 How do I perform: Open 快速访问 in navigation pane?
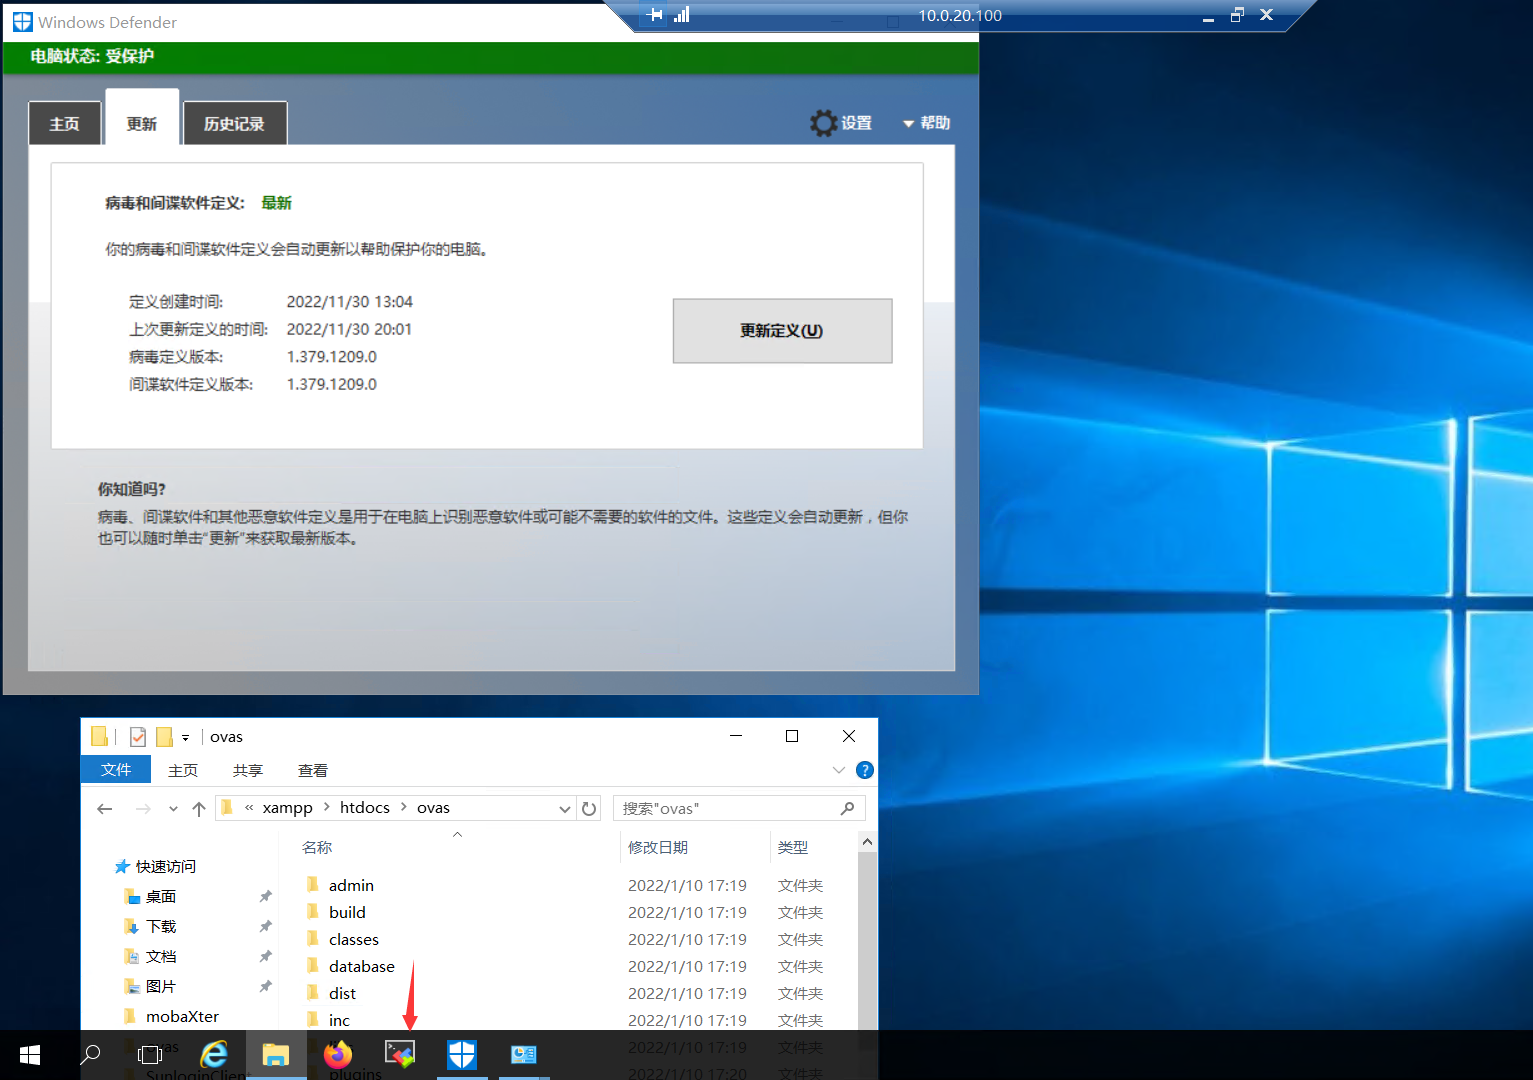(x=156, y=866)
